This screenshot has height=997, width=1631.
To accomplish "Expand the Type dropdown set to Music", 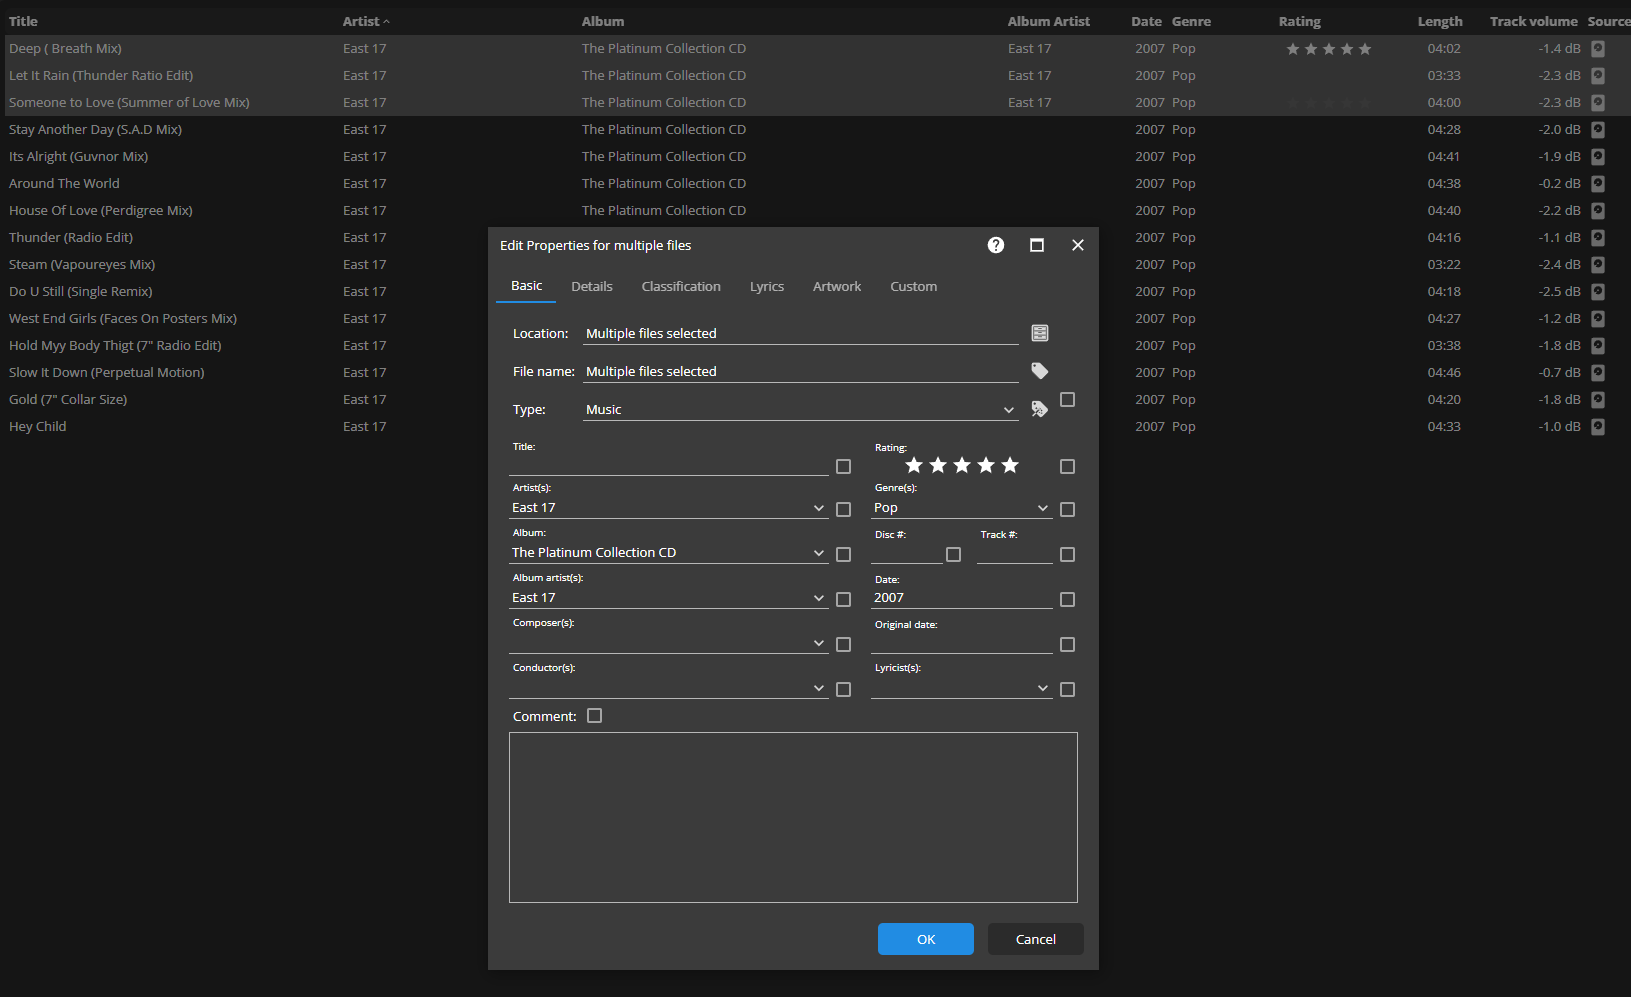I will click(1009, 410).
